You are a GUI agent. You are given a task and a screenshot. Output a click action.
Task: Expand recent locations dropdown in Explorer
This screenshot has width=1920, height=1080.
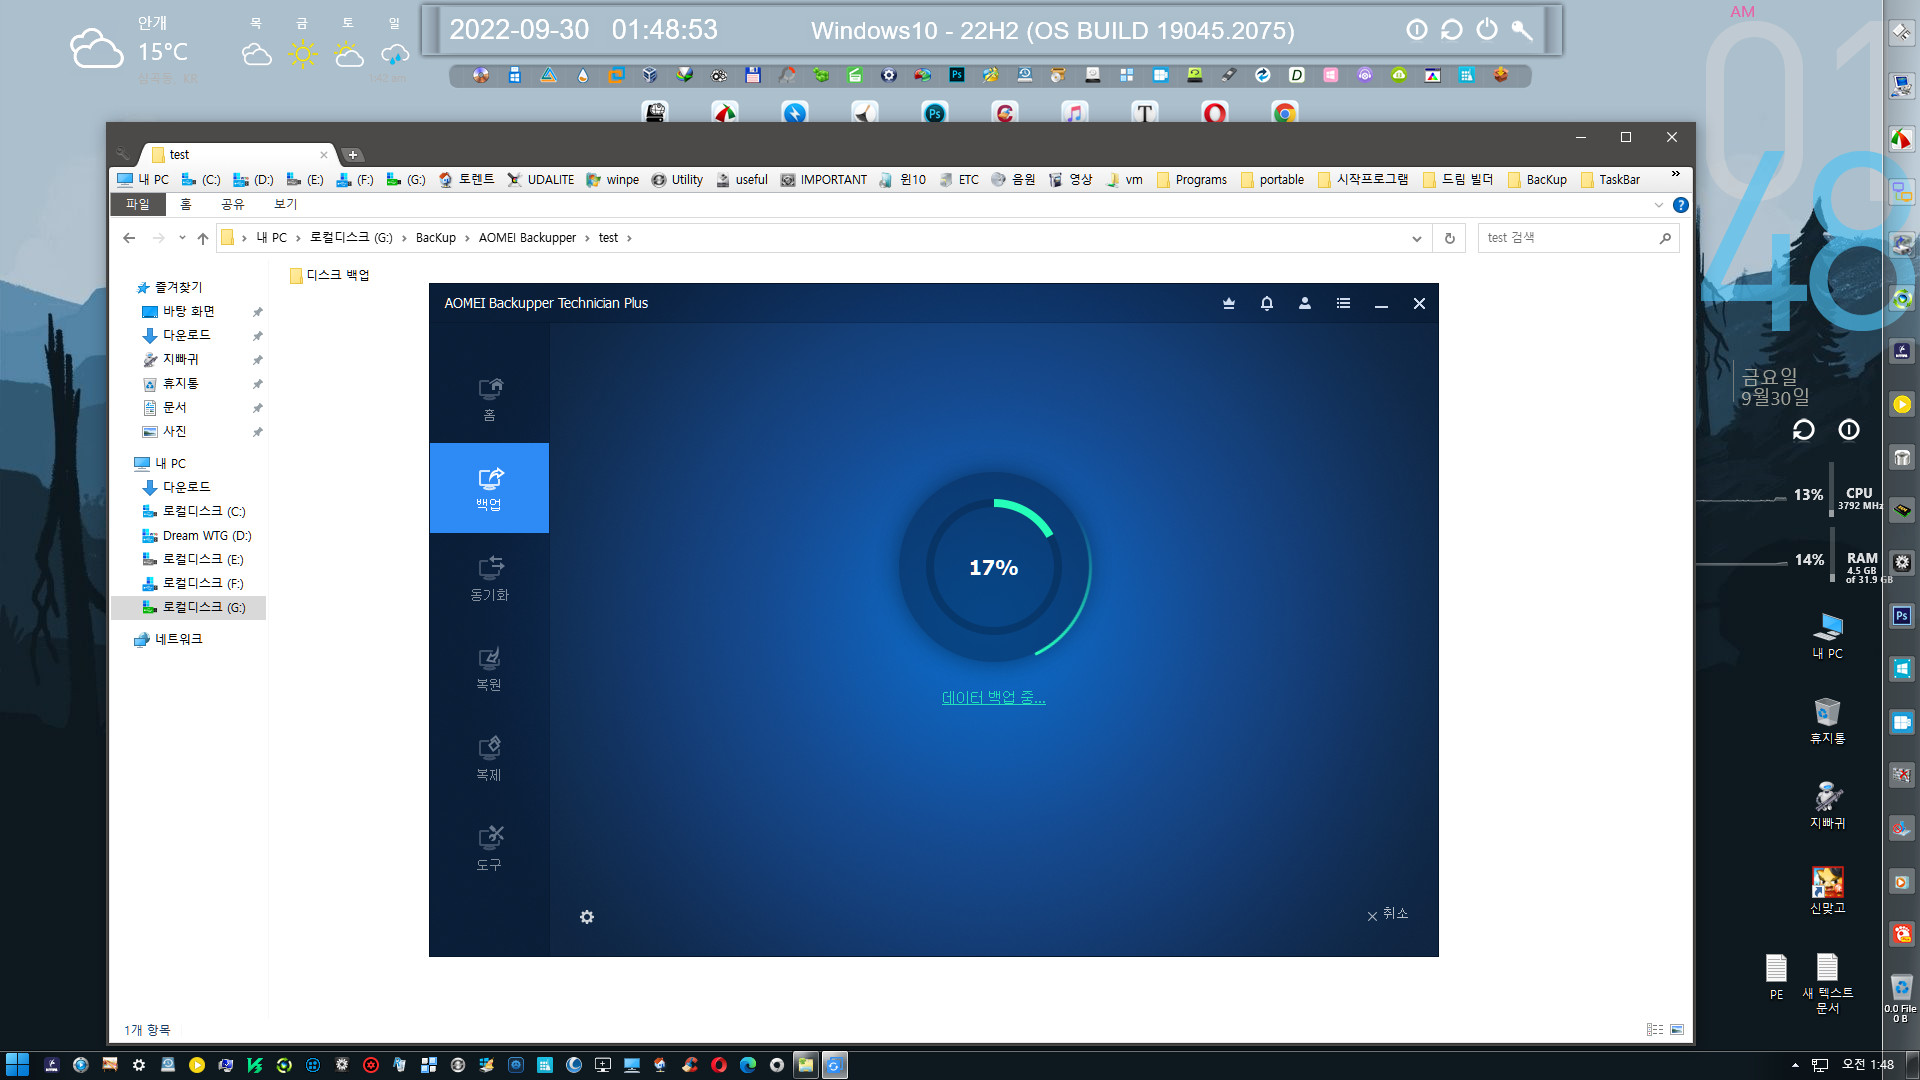click(181, 238)
